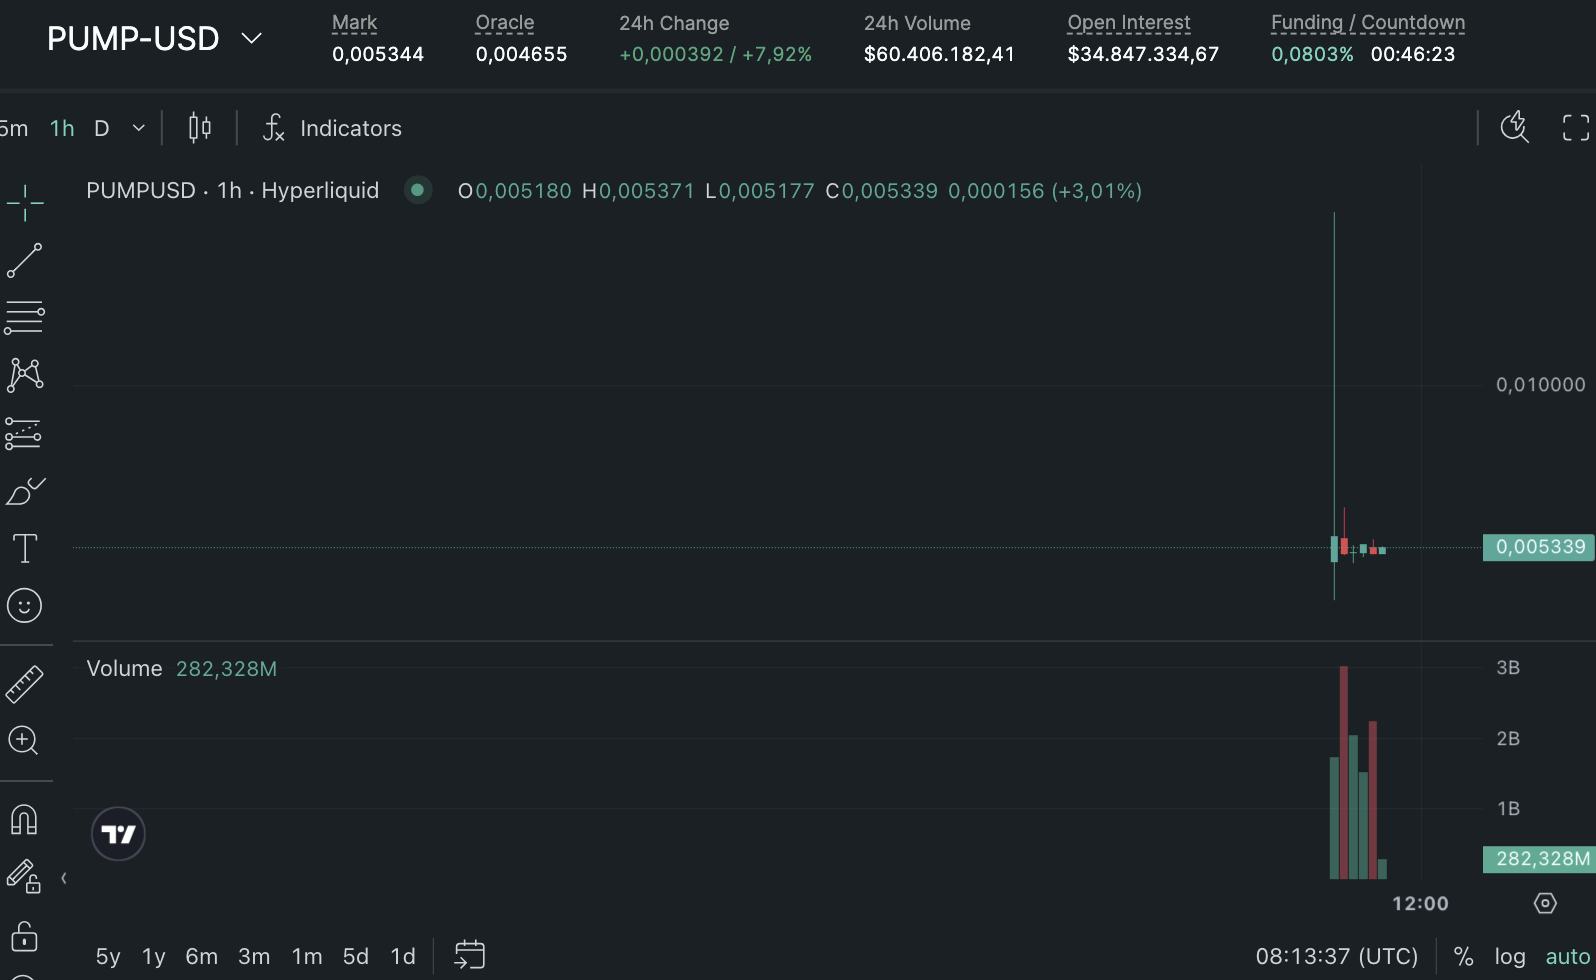Image resolution: width=1596 pixels, height=980 pixels.
Task: Click the 08:13:37 (UTC) timezone button
Action: (x=1336, y=957)
